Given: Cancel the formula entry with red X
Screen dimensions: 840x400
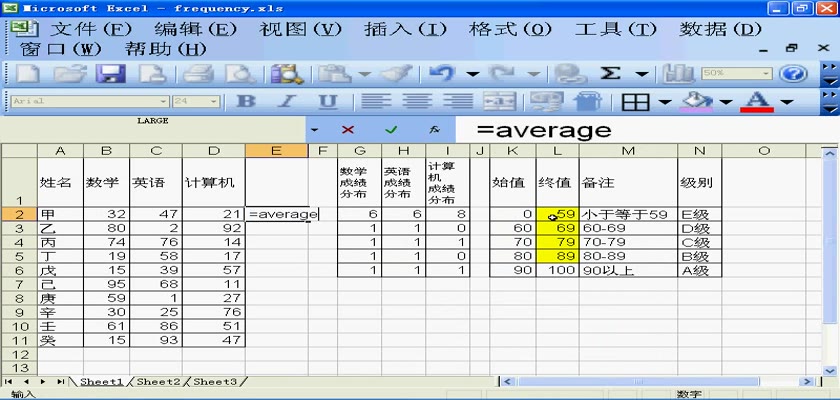Looking at the screenshot, I should [x=348, y=130].
